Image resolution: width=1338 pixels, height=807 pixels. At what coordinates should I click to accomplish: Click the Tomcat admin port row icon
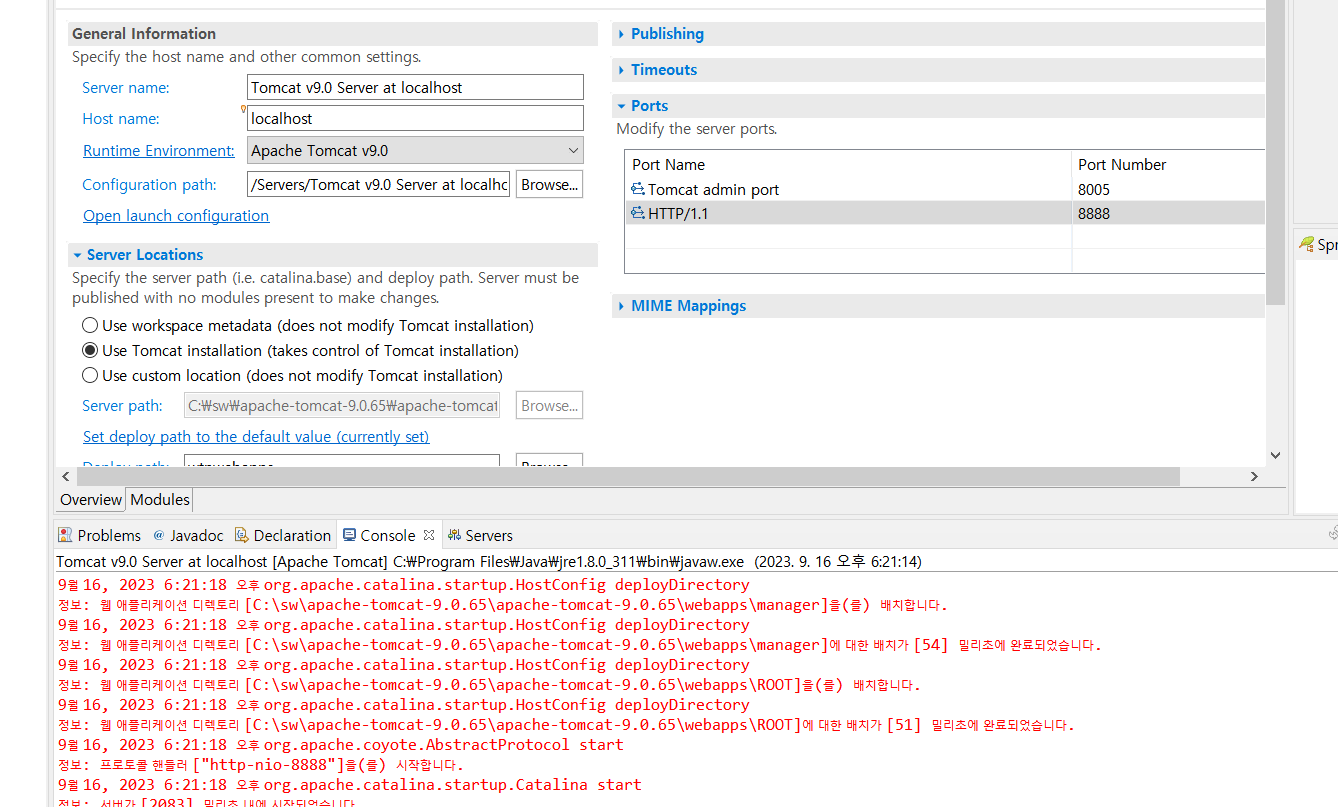point(638,189)
